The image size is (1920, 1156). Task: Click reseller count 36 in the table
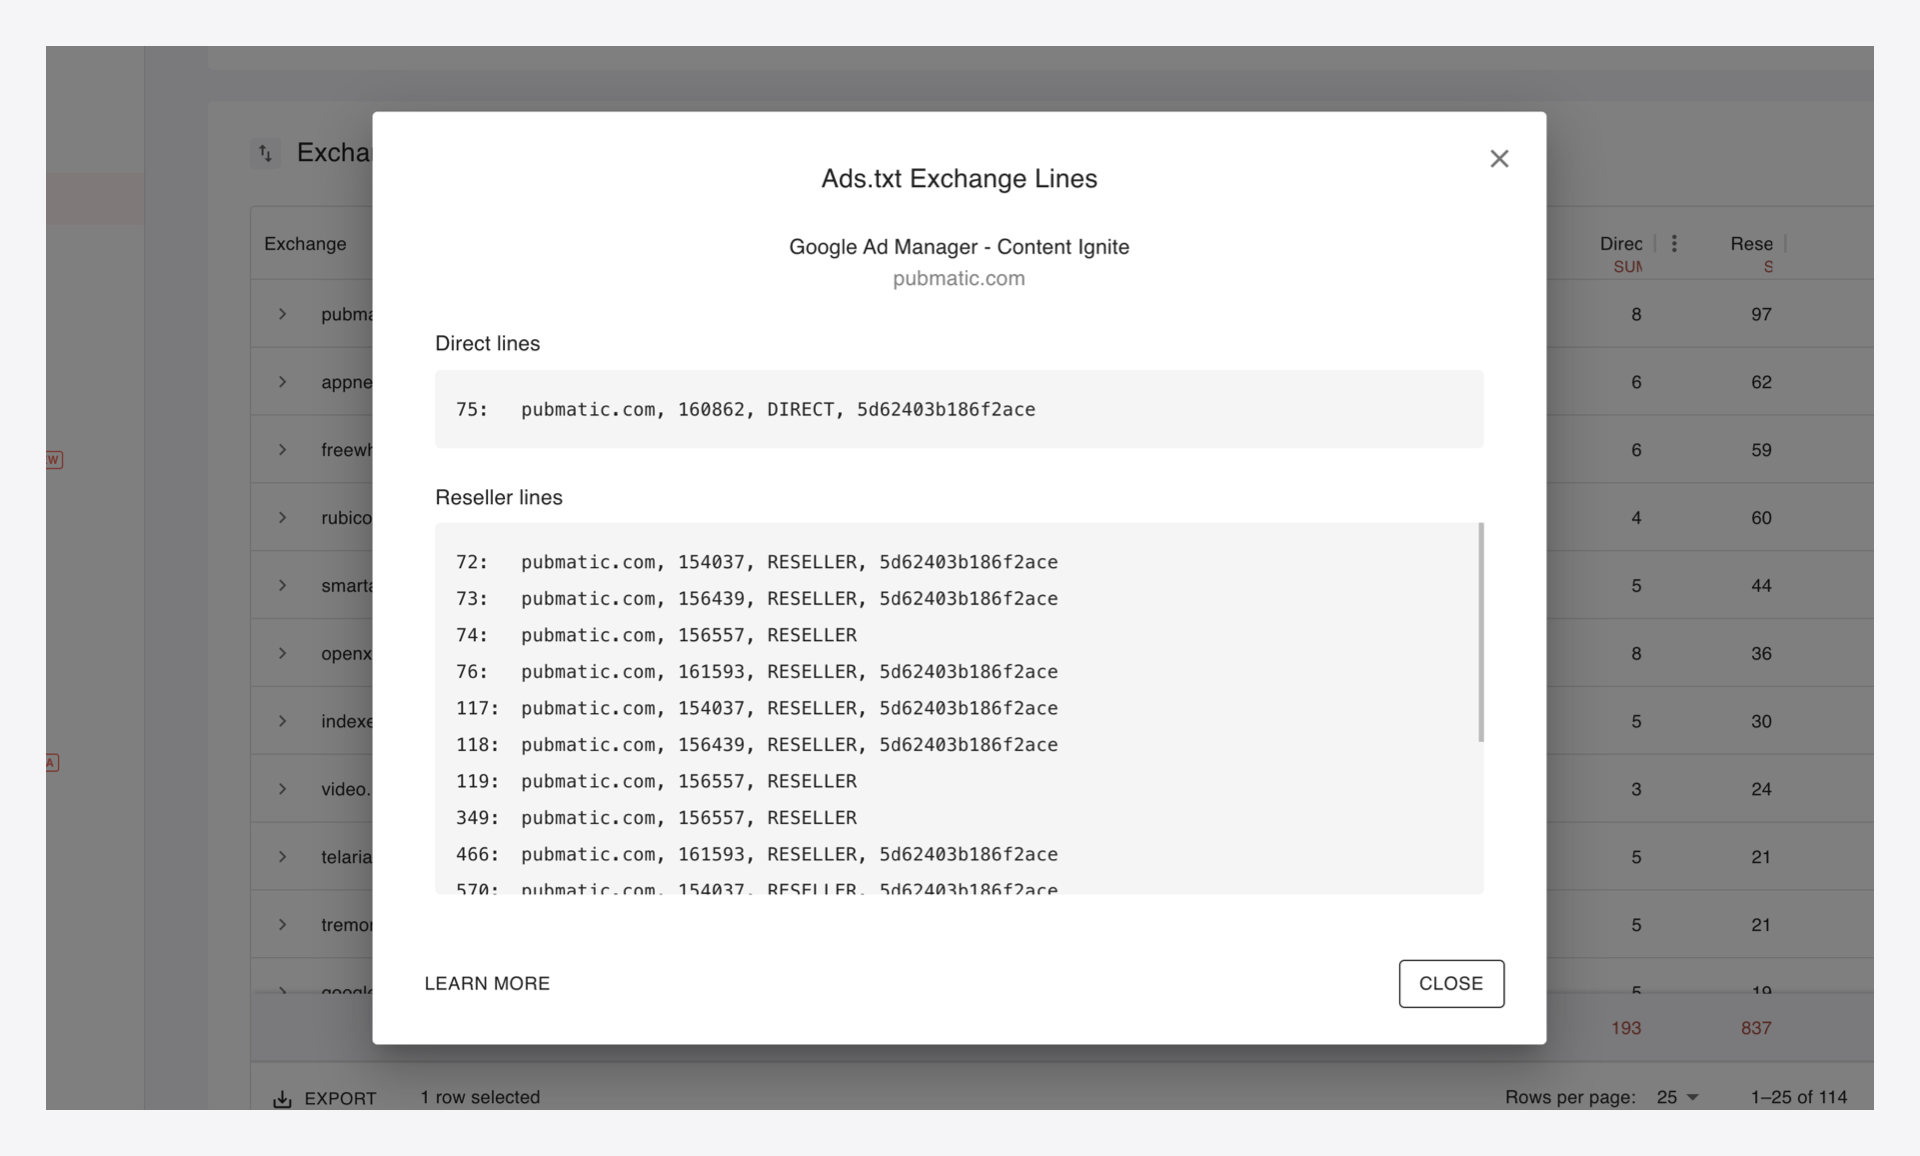click(x=1761, y=653)
